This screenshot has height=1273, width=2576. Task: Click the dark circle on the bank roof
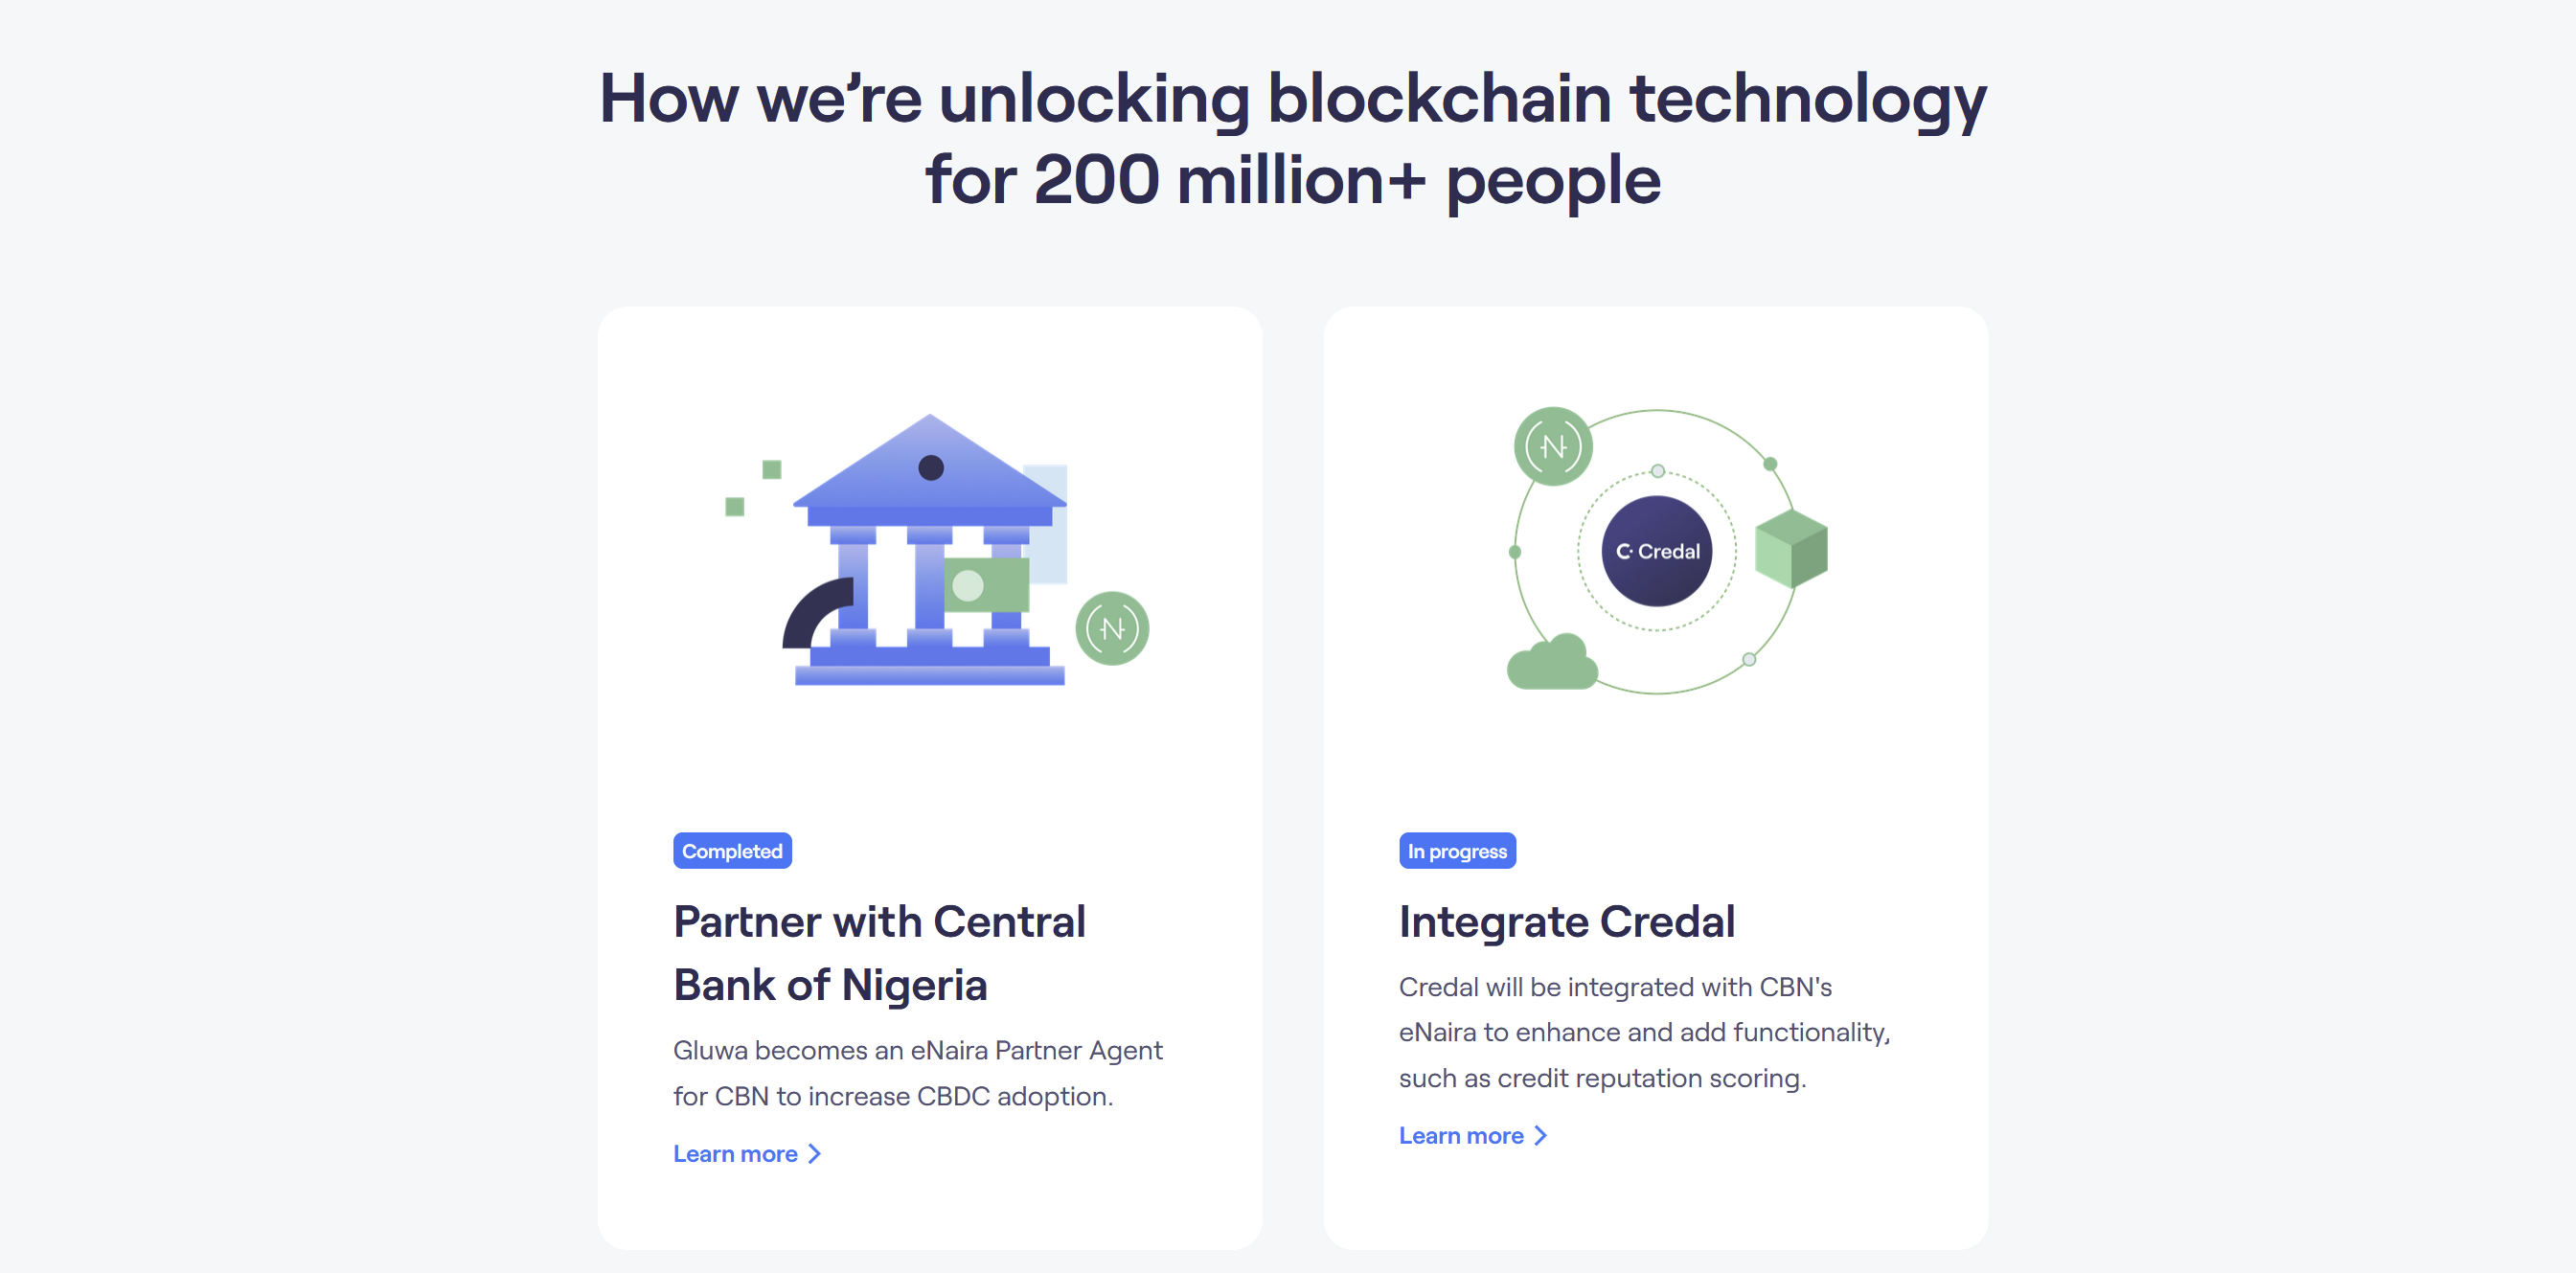[x=930, y=468]
